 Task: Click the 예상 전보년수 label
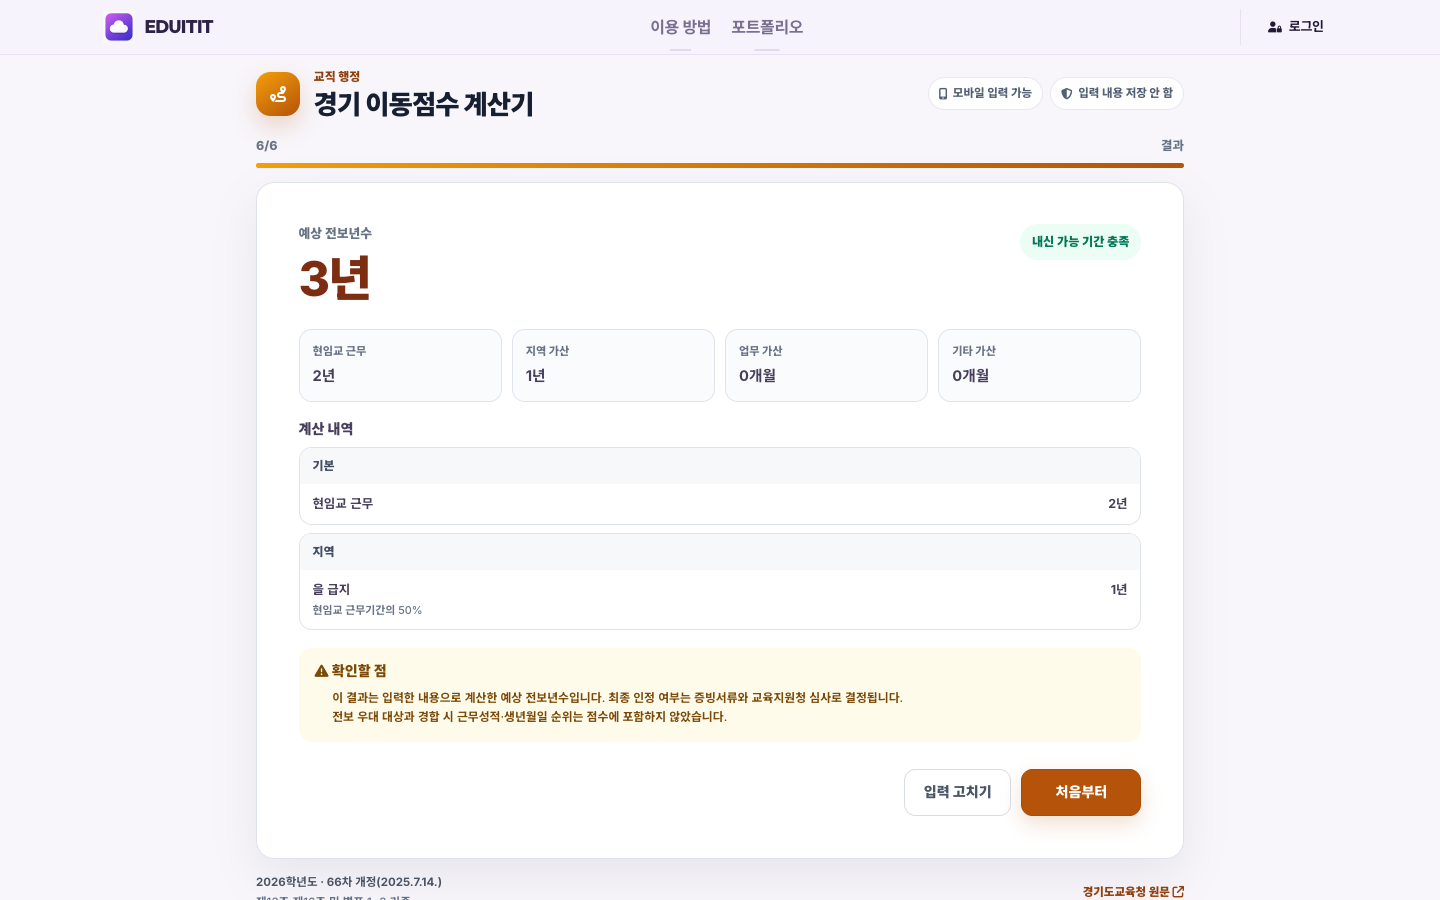pyautogui.click(x=335, y=233)
